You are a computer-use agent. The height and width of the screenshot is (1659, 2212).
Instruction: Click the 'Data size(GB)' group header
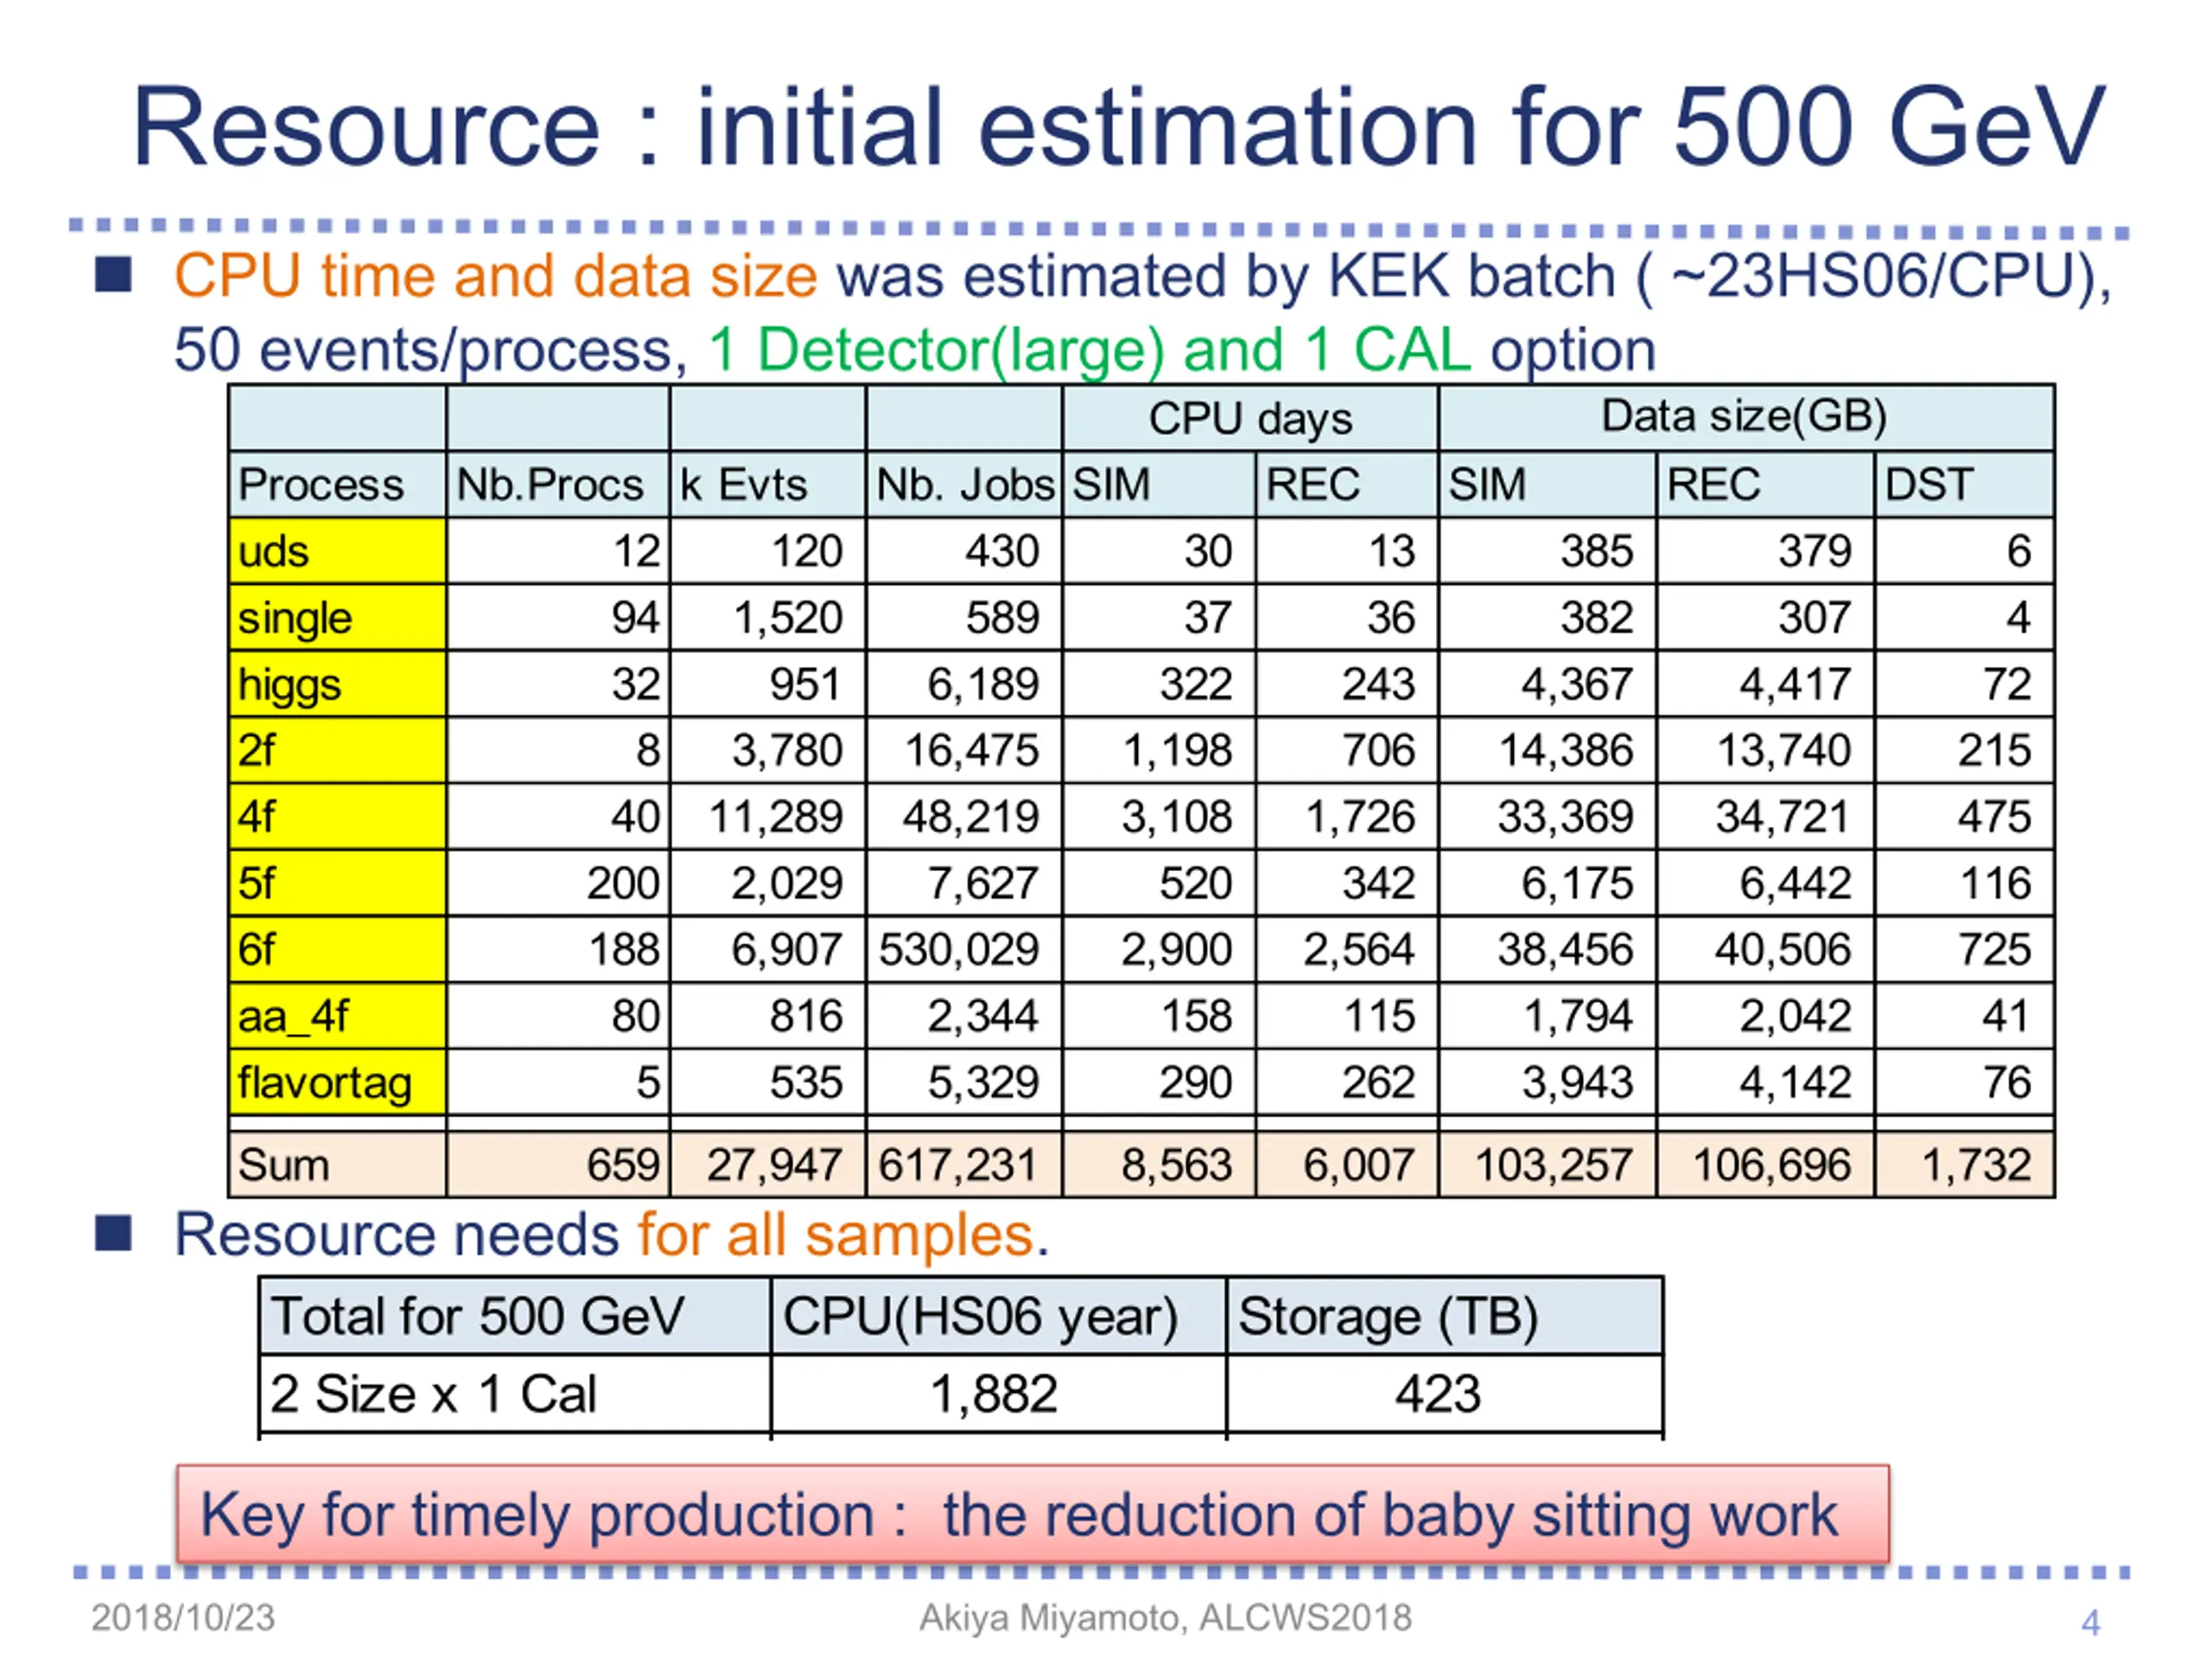coord(1746,417)
